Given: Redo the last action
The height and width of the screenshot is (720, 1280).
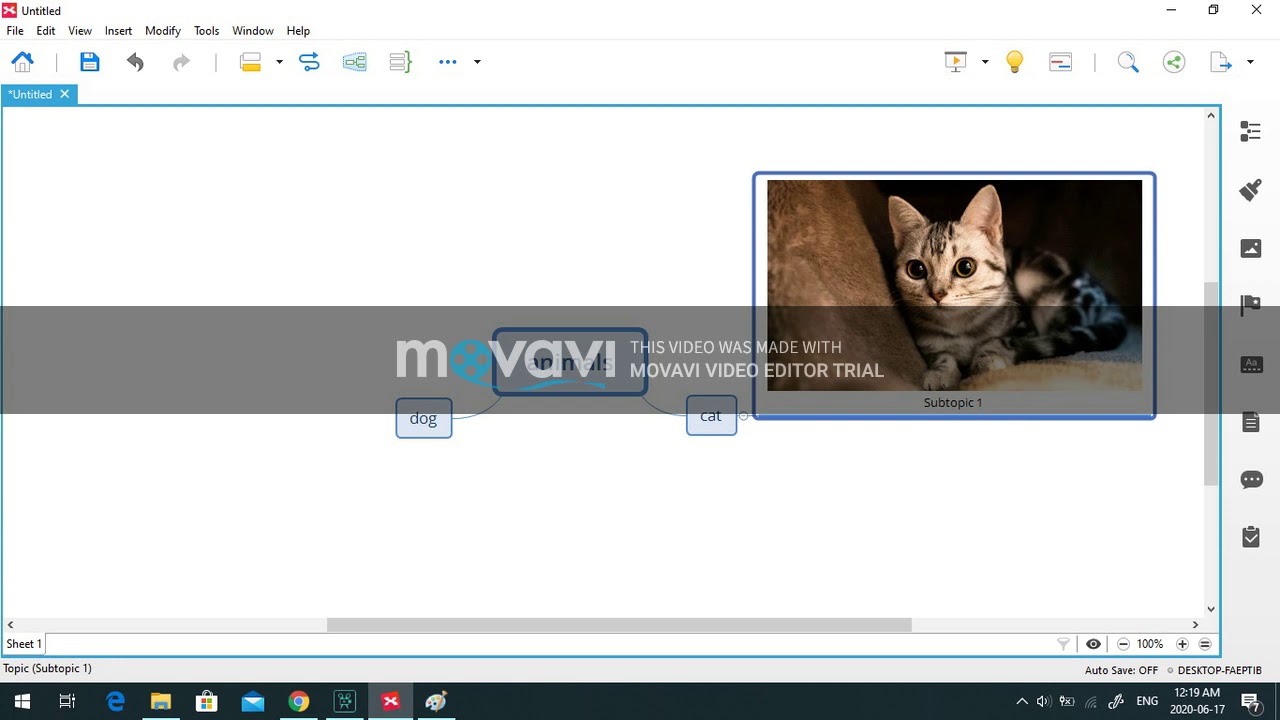Looking at the screenshot, I should pos(181,62).
